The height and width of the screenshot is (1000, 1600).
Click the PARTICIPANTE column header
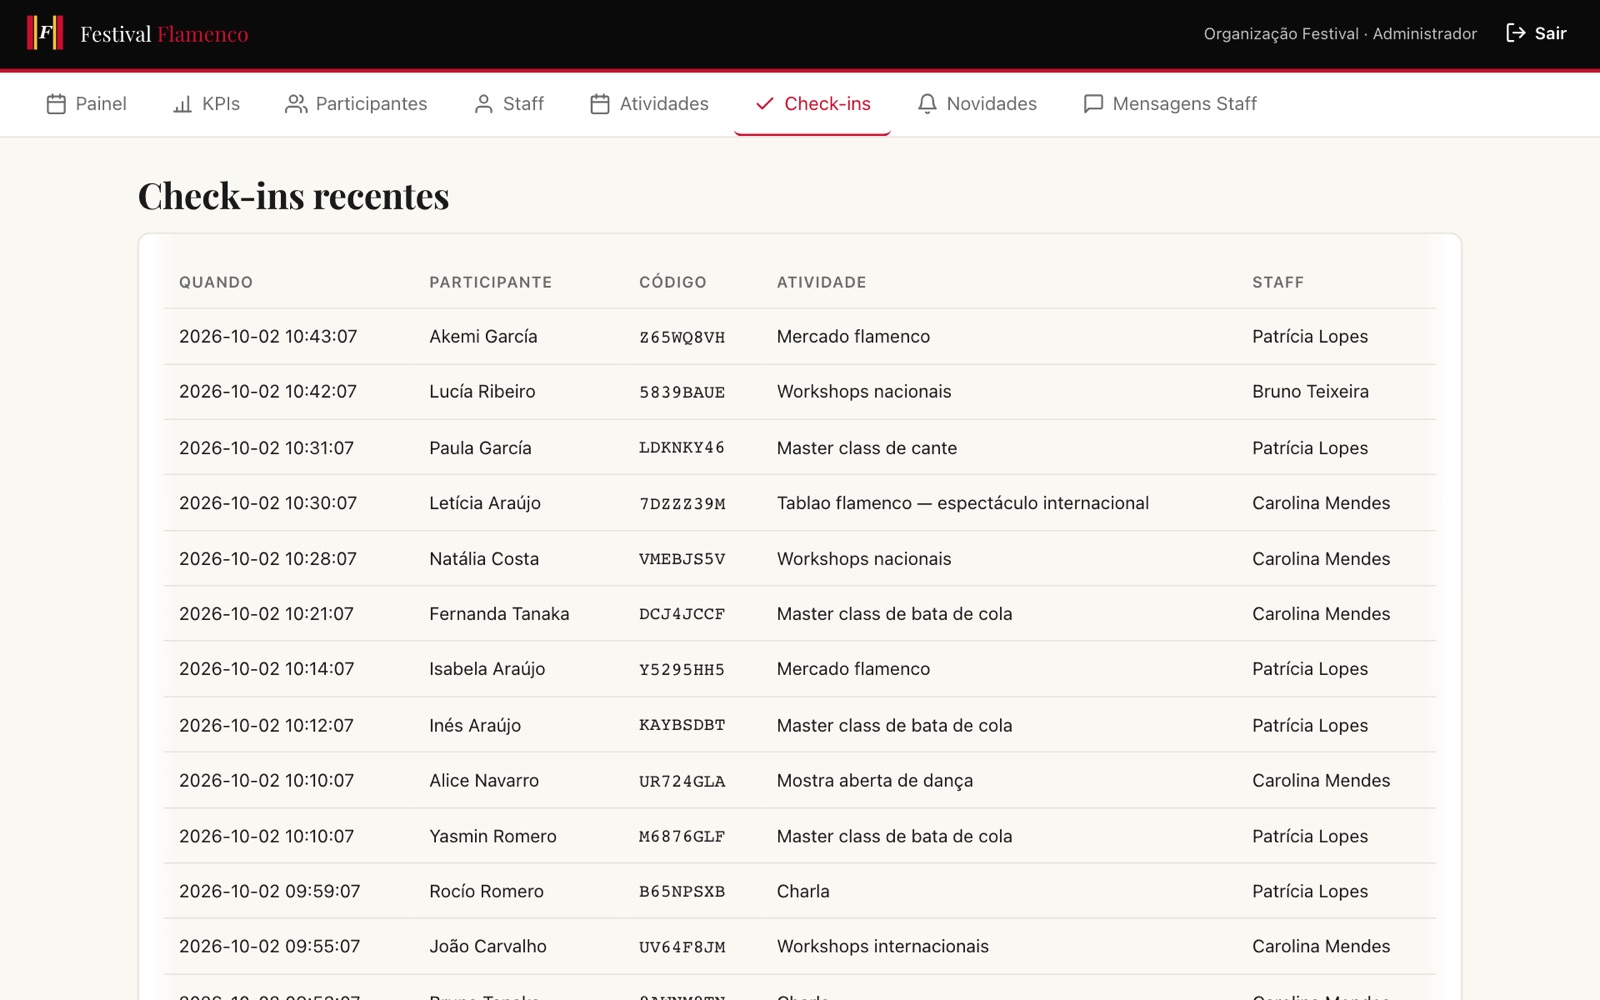pos(490,282)
